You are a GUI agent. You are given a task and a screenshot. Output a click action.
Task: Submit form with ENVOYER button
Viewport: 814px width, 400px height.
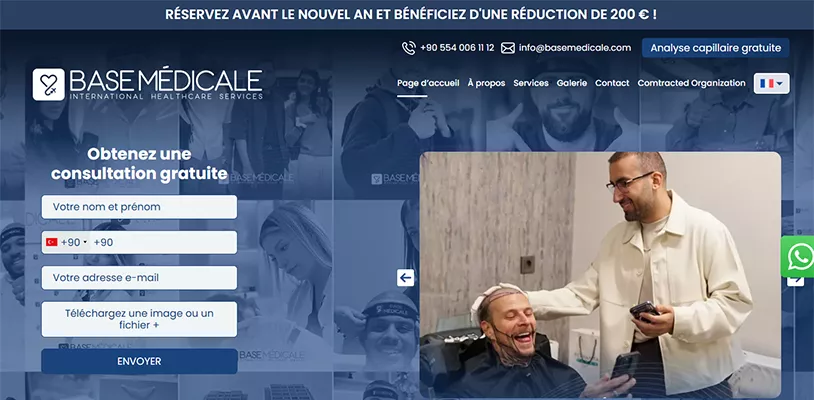[x=139, y=361]
